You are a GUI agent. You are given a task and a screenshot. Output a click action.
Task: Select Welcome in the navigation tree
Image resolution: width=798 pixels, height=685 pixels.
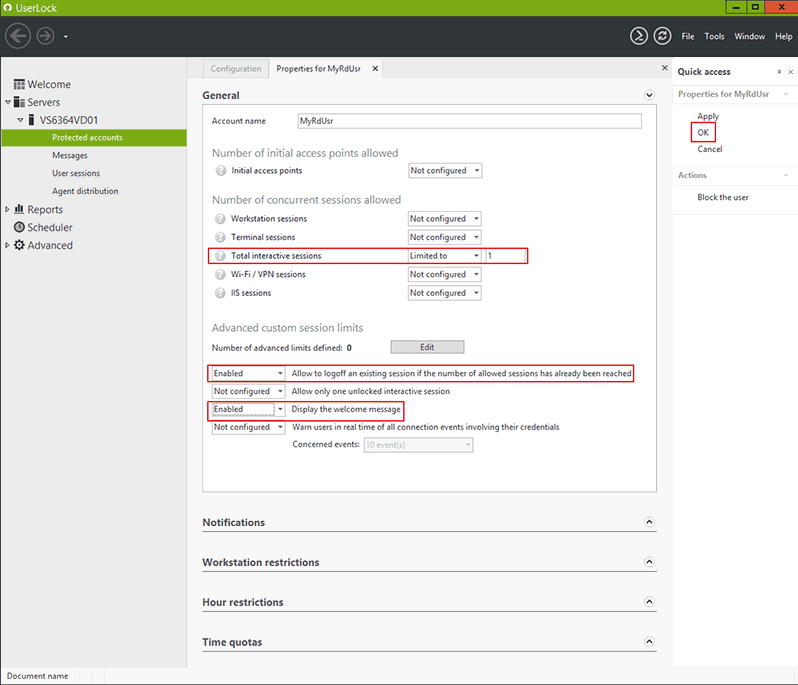click(x=49, y=84)
